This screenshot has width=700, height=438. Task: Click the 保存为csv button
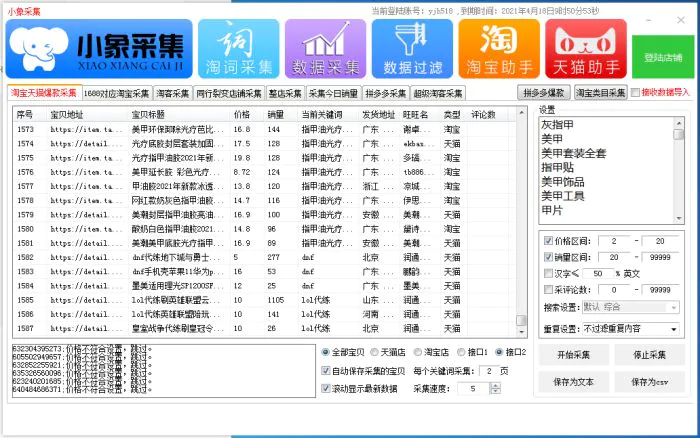click(649, 381)
